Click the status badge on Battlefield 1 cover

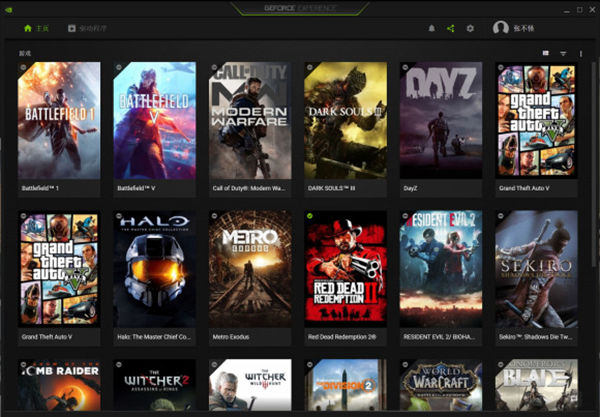pyautogui.click(x=23, y=67)
